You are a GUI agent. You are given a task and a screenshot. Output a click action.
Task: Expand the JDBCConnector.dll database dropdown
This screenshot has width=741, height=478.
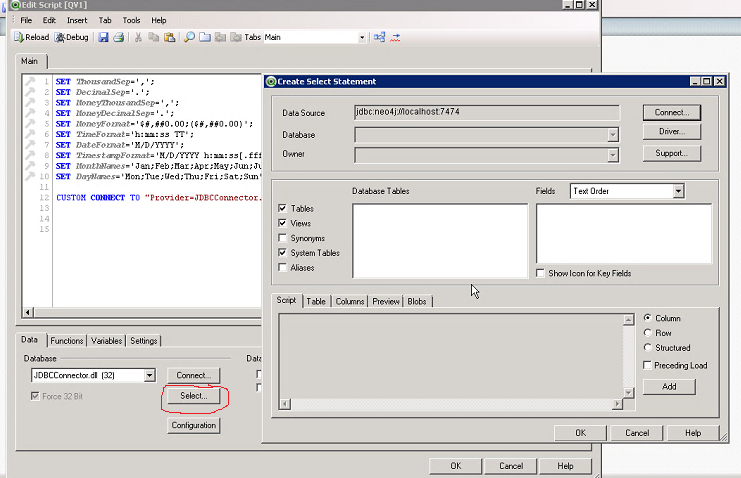point(150,375)
